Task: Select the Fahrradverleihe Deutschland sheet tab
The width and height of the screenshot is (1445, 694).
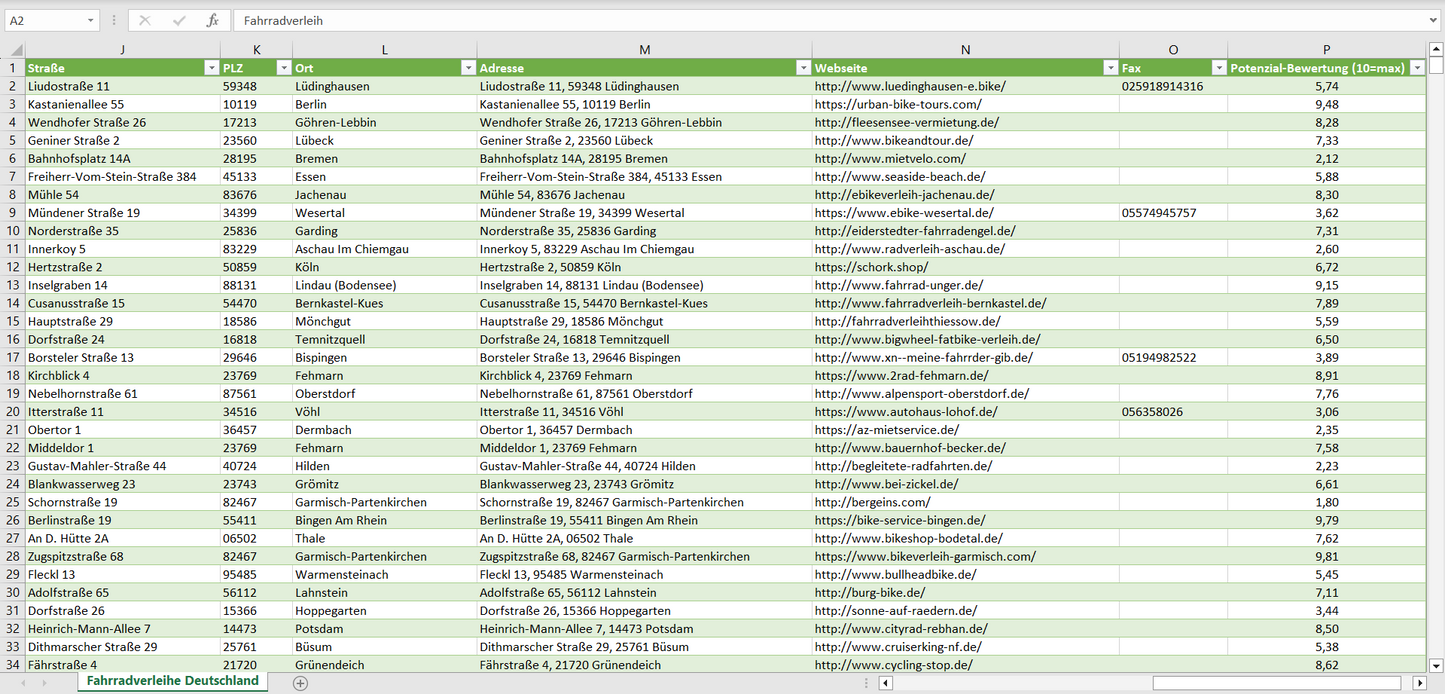Action: (x=172, y=681)
